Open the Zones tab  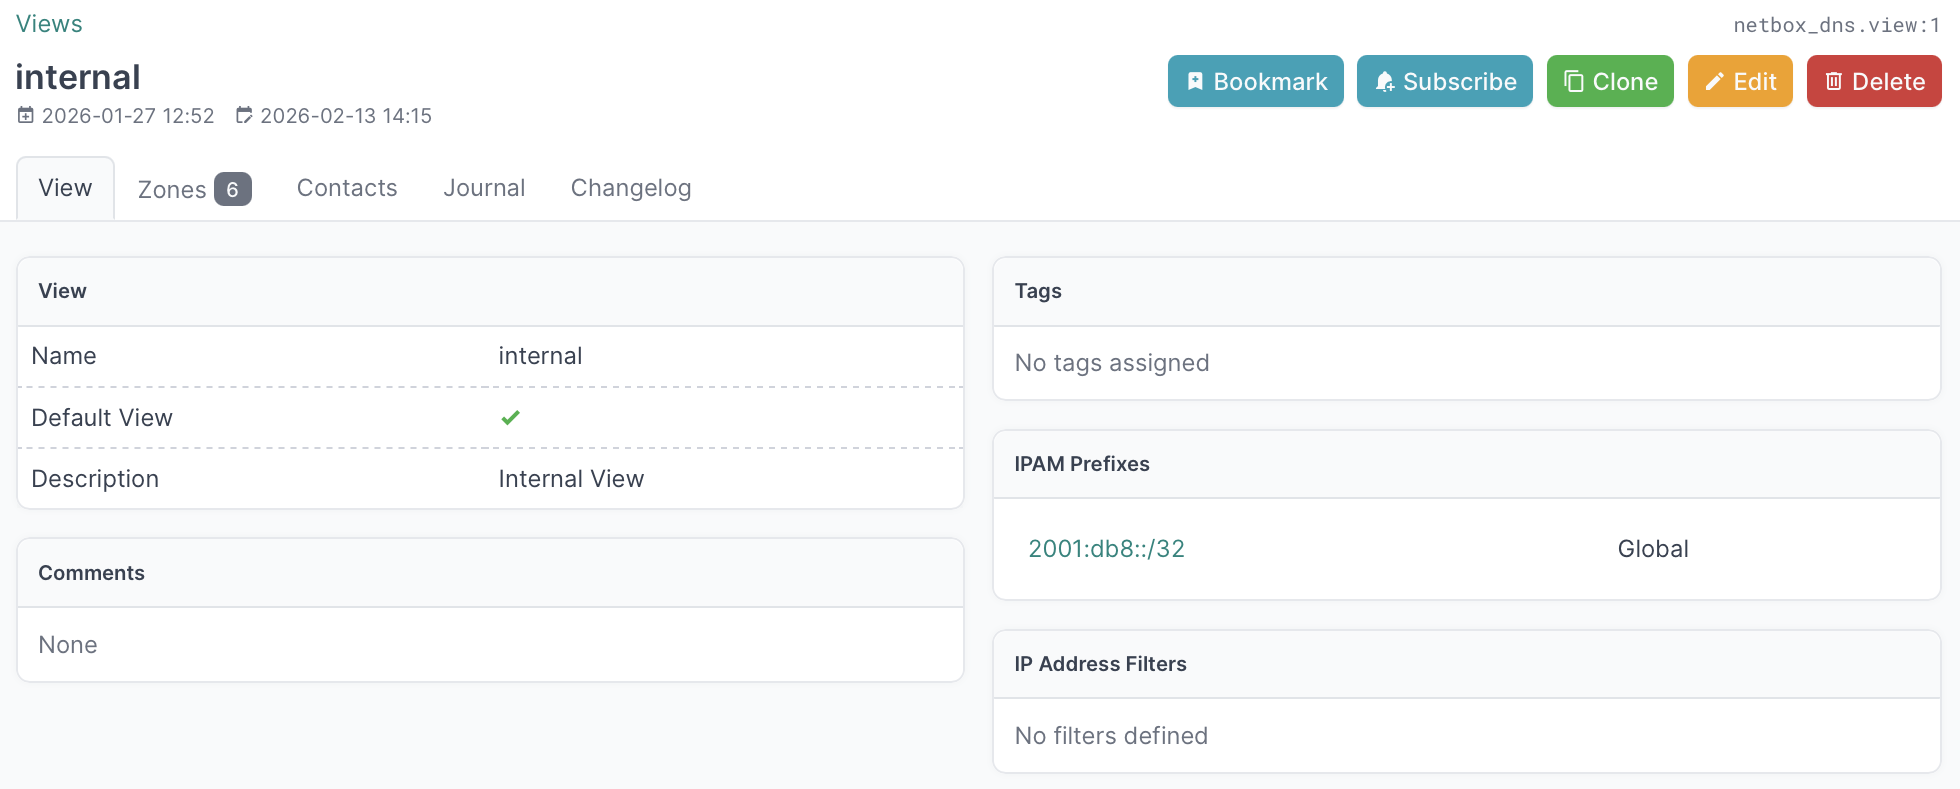[172, 189]
